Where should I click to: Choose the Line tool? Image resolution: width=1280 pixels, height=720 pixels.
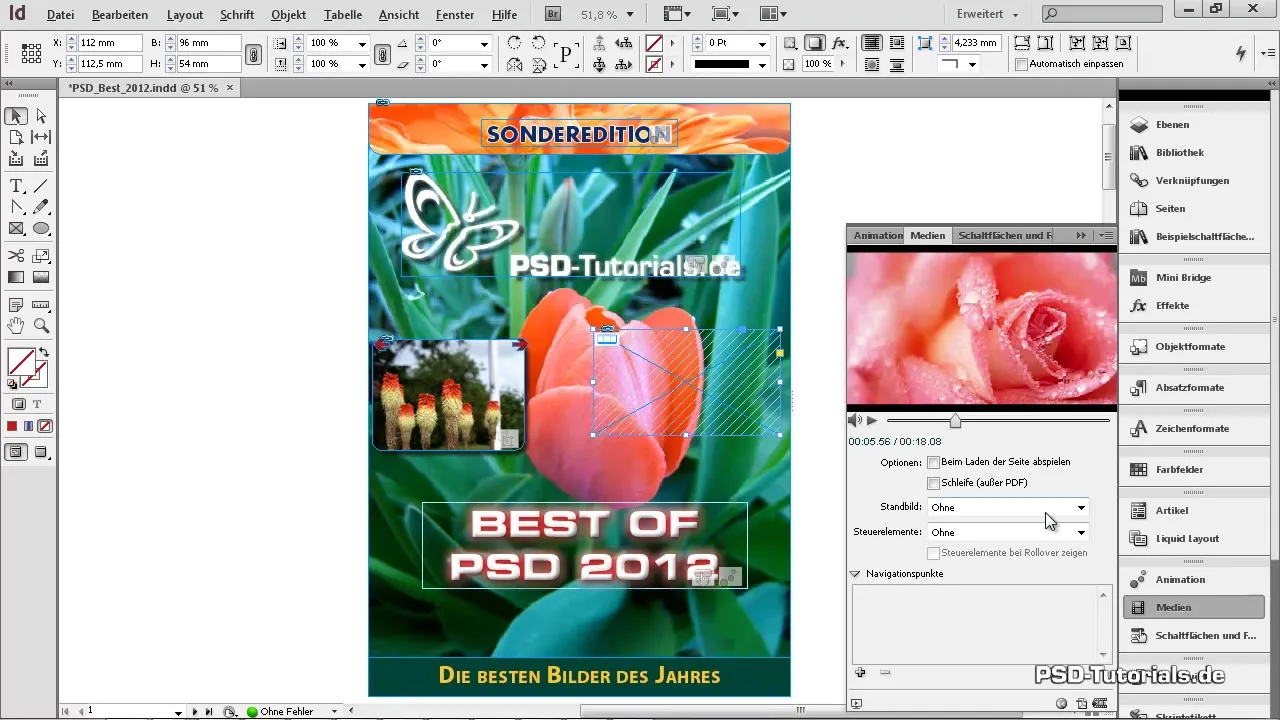41,186
